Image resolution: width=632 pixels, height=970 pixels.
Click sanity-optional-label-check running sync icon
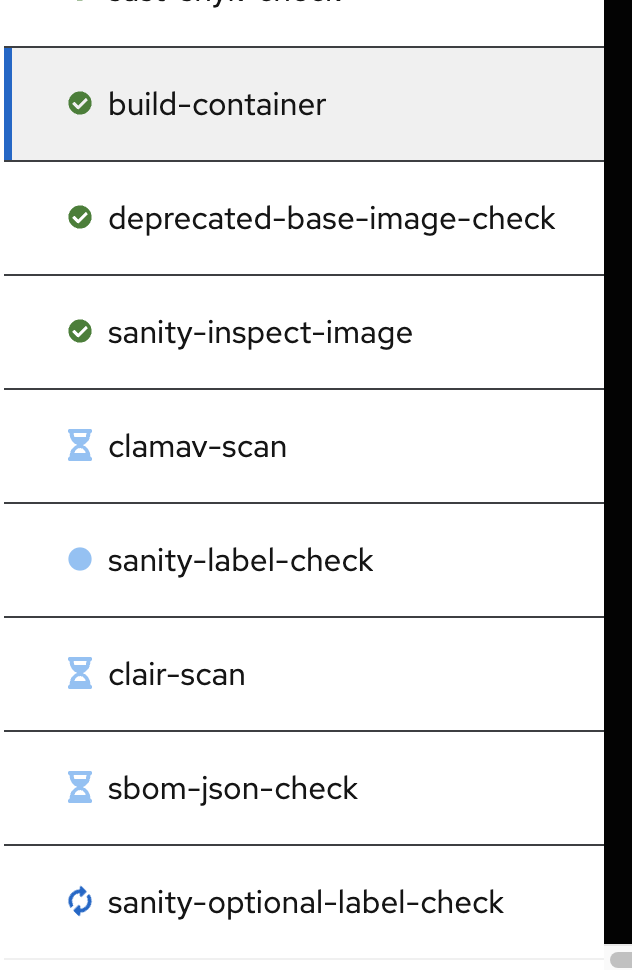coord(80,902)
